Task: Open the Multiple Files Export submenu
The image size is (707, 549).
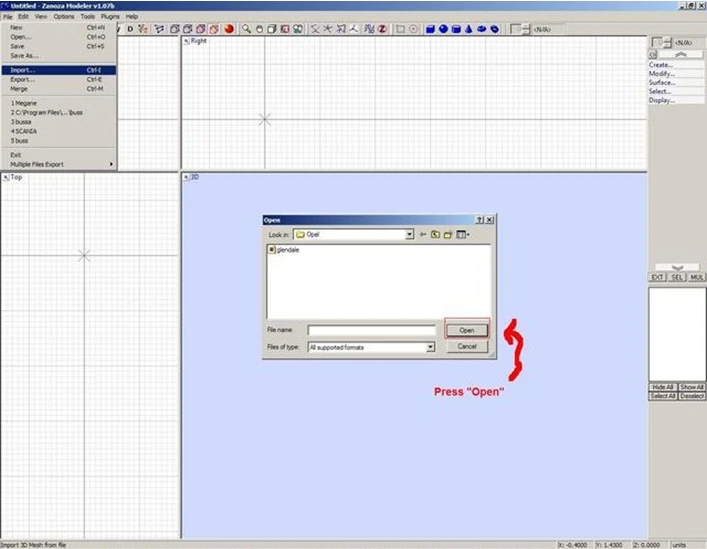Action: coord(59,165)
